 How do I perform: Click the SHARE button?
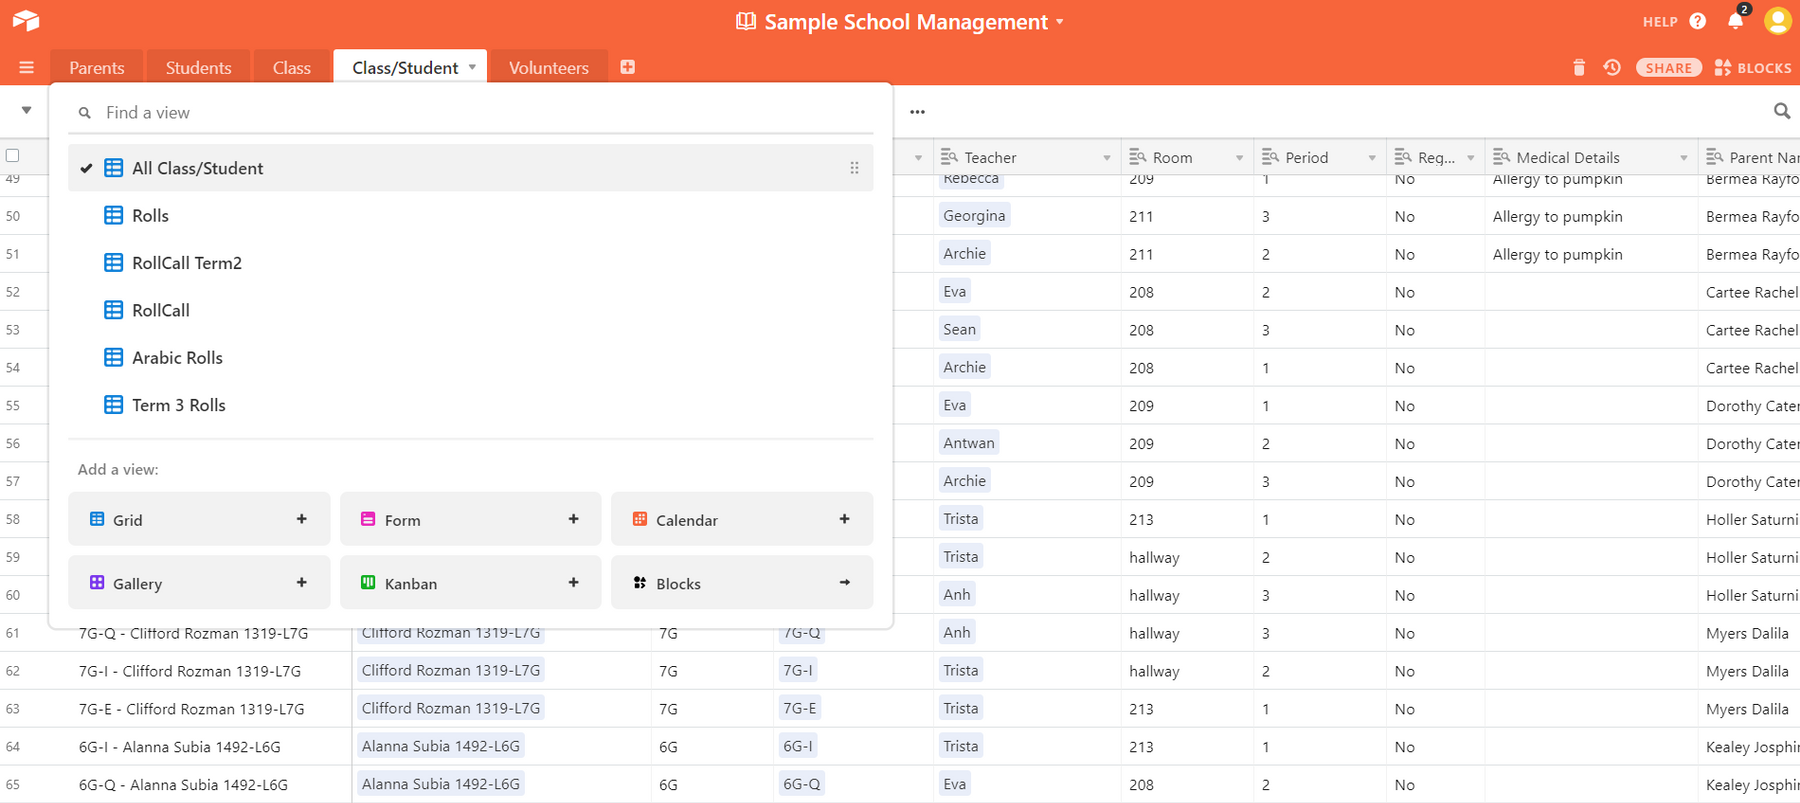pyautogui.click(x=1668, y=68)
